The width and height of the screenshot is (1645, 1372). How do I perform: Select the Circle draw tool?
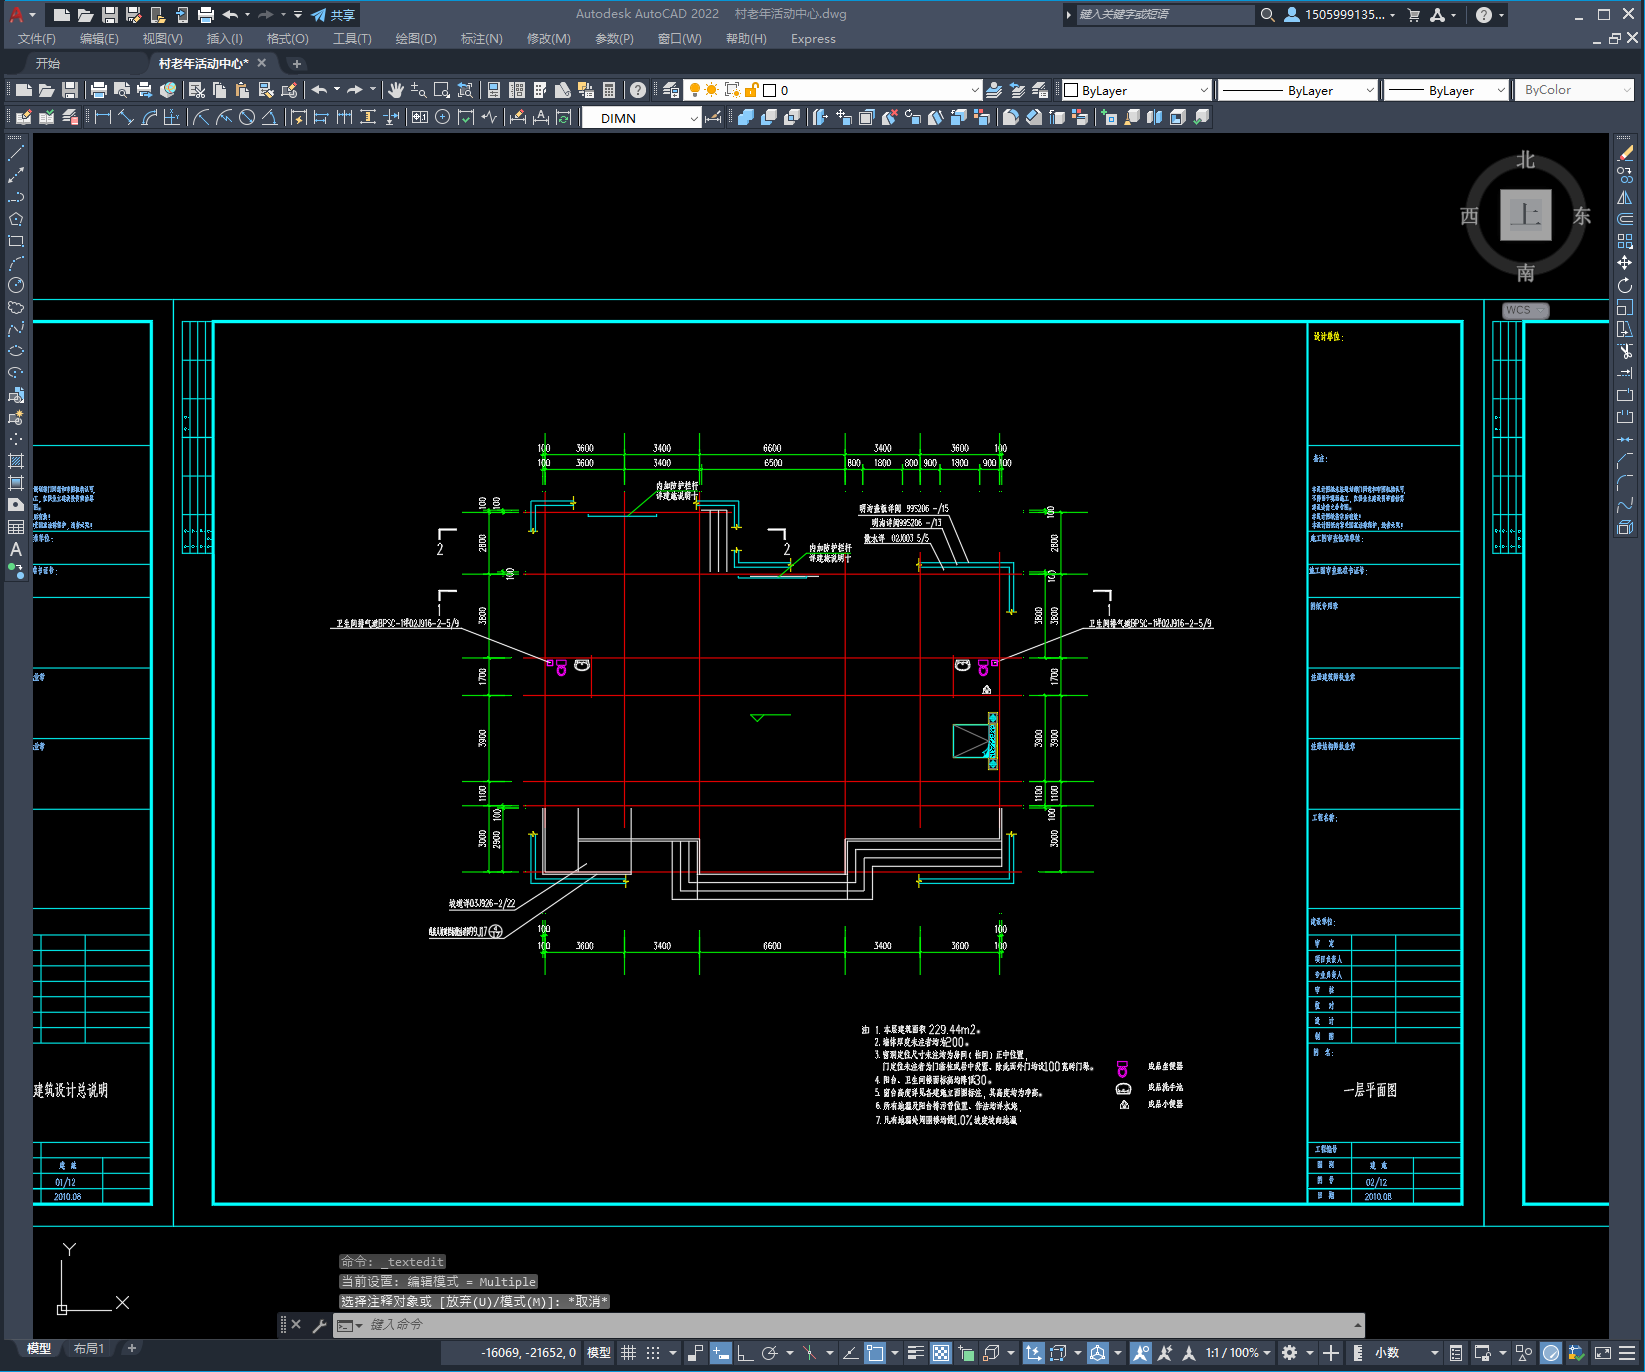pos(16,285)
